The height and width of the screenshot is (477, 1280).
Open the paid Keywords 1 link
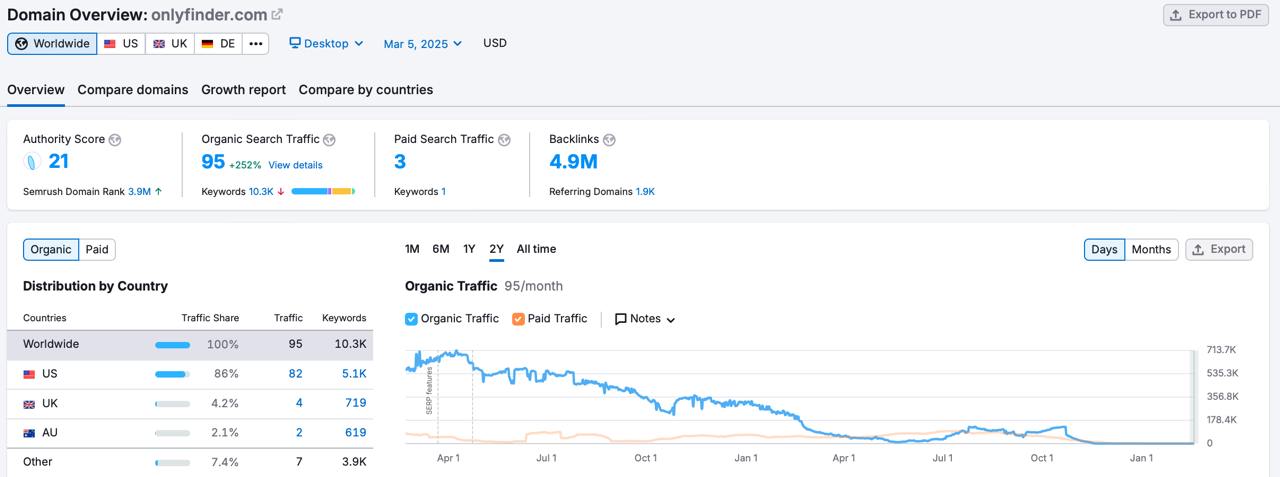click(x=443, y=191)
